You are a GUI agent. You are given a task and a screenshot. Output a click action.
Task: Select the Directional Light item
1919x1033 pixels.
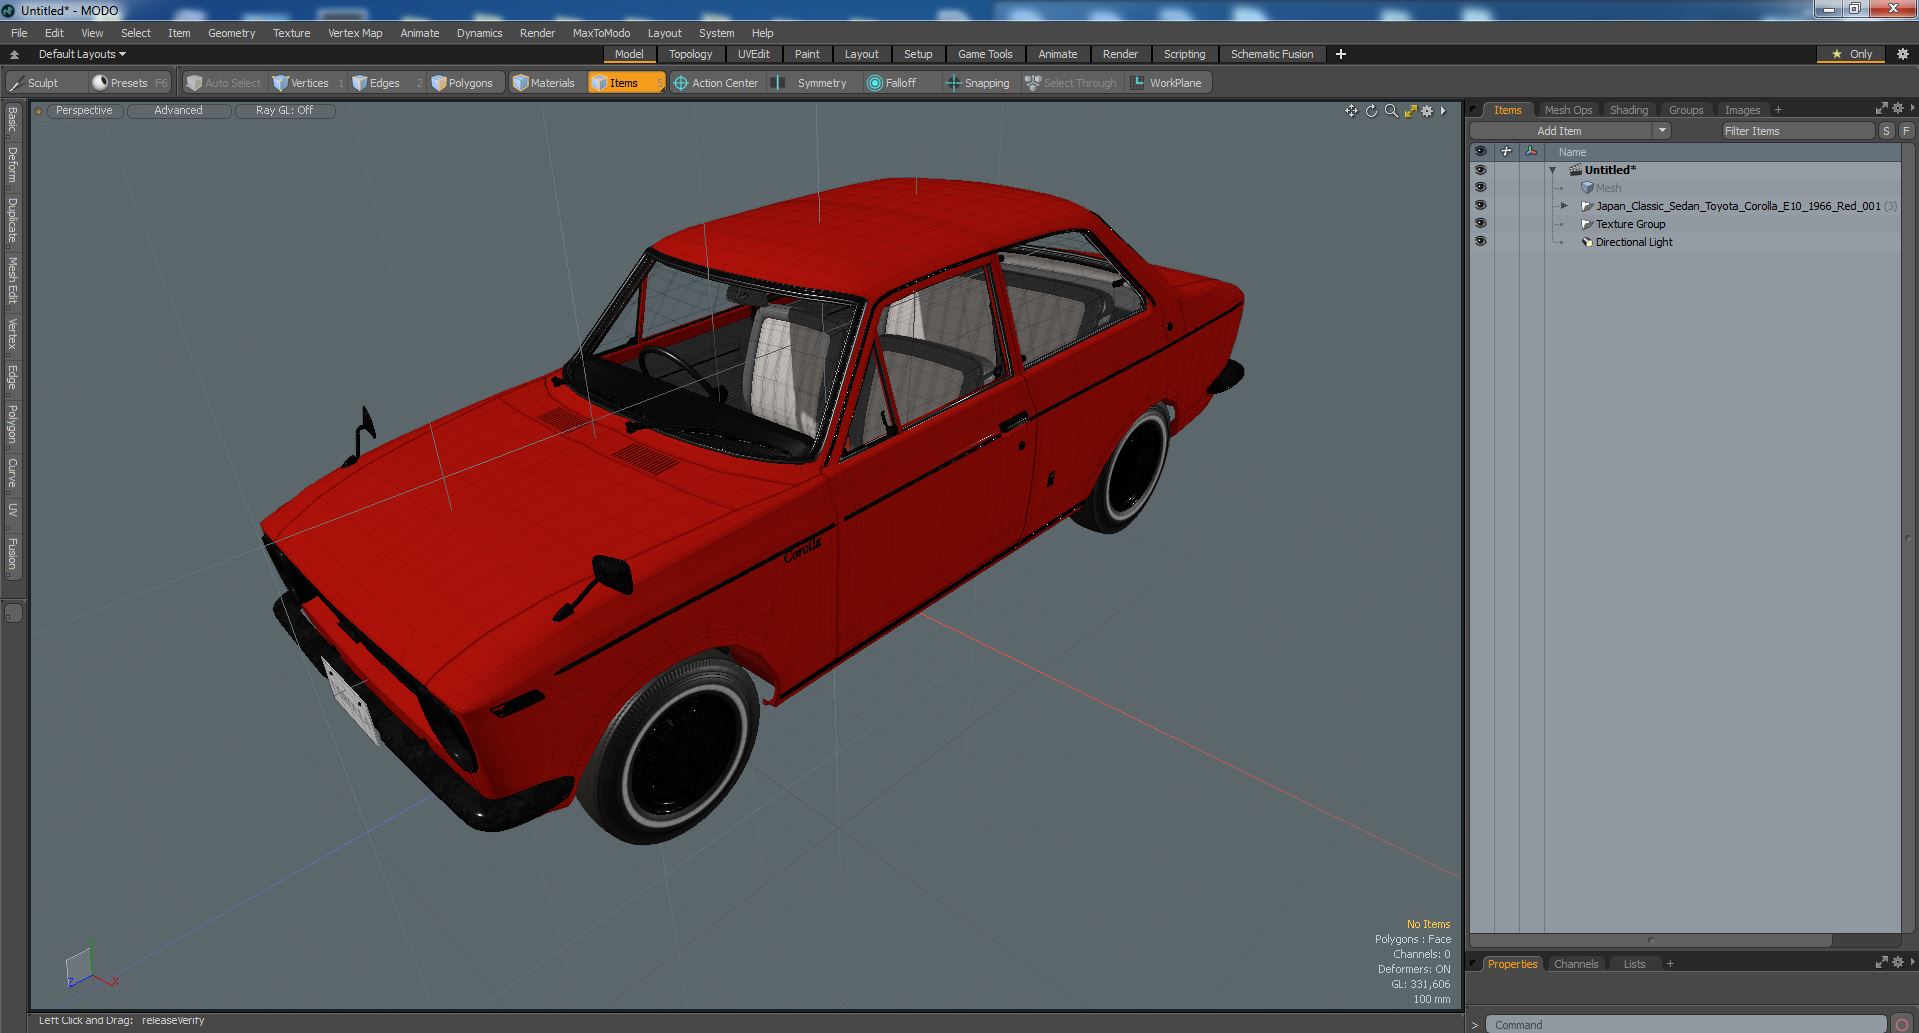[1634, 242]
